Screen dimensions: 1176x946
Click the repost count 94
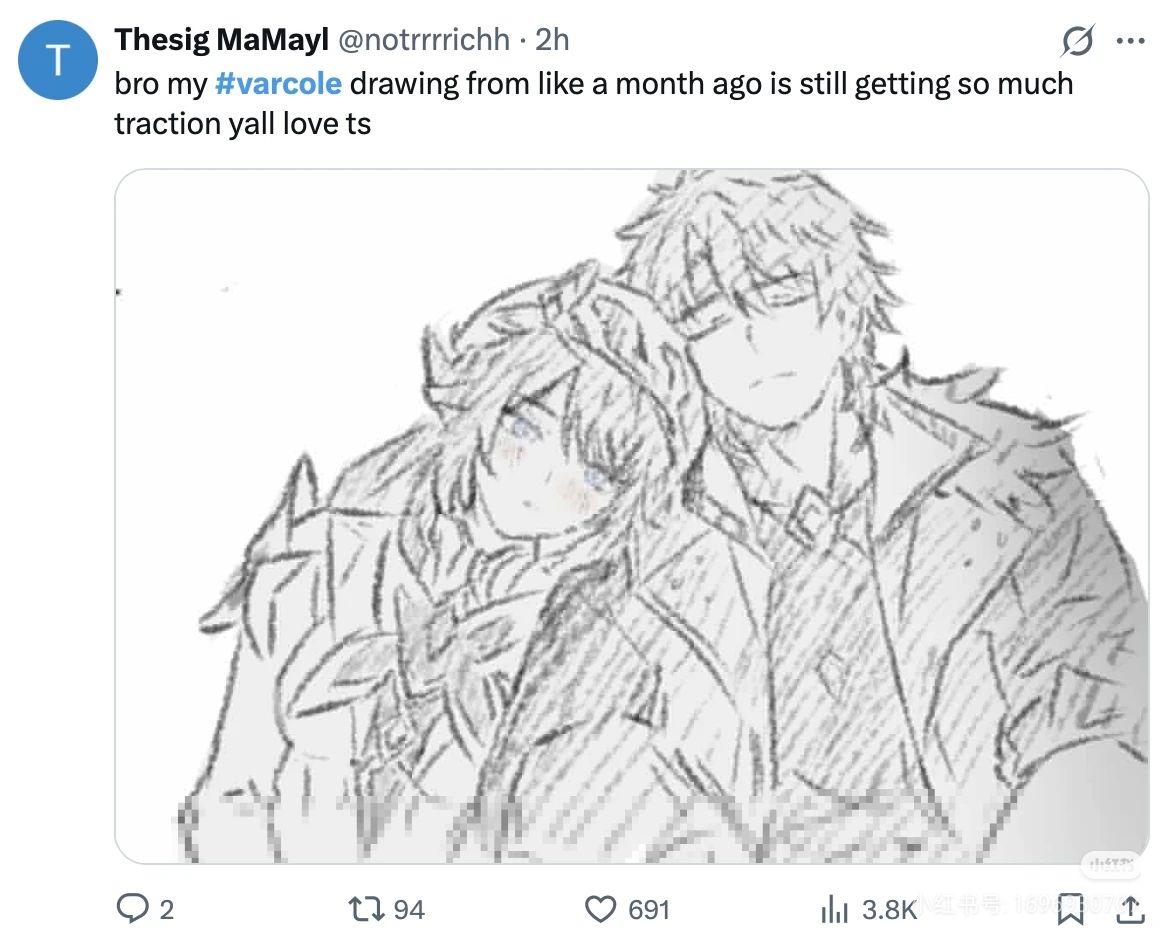click(x=409, y=909)
